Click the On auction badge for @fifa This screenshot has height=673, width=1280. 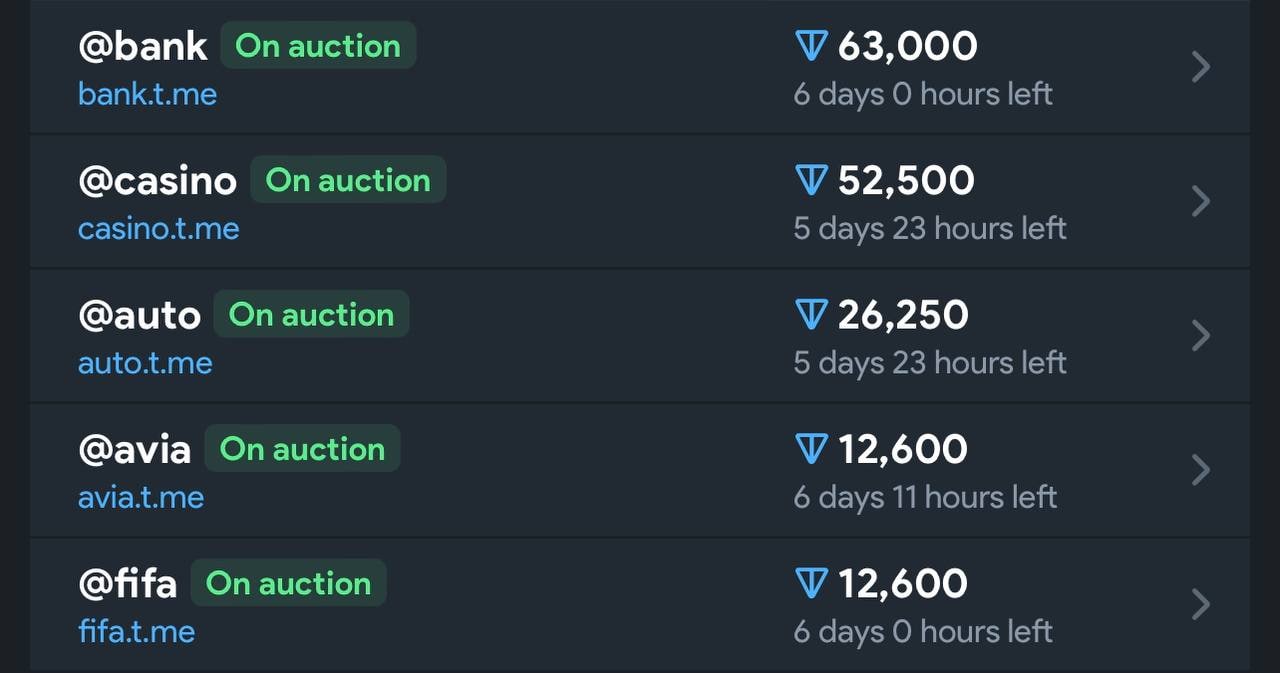[x=288, y=584]
